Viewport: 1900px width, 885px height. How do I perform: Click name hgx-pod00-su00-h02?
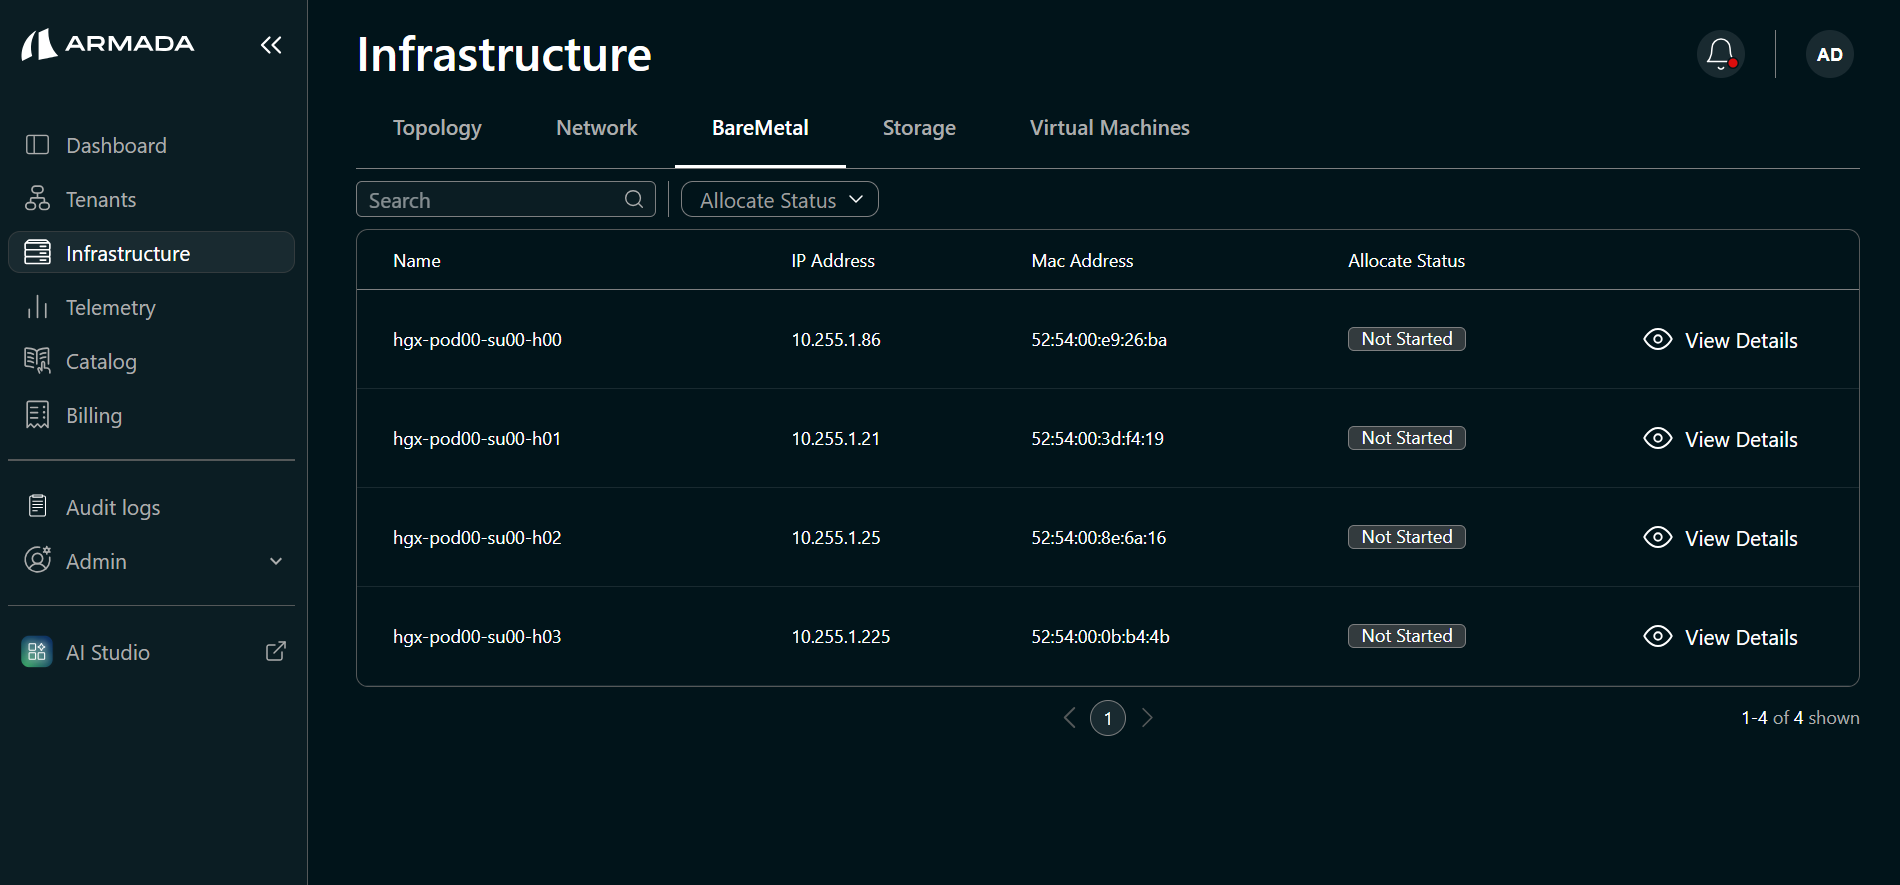tap(477, 537)
